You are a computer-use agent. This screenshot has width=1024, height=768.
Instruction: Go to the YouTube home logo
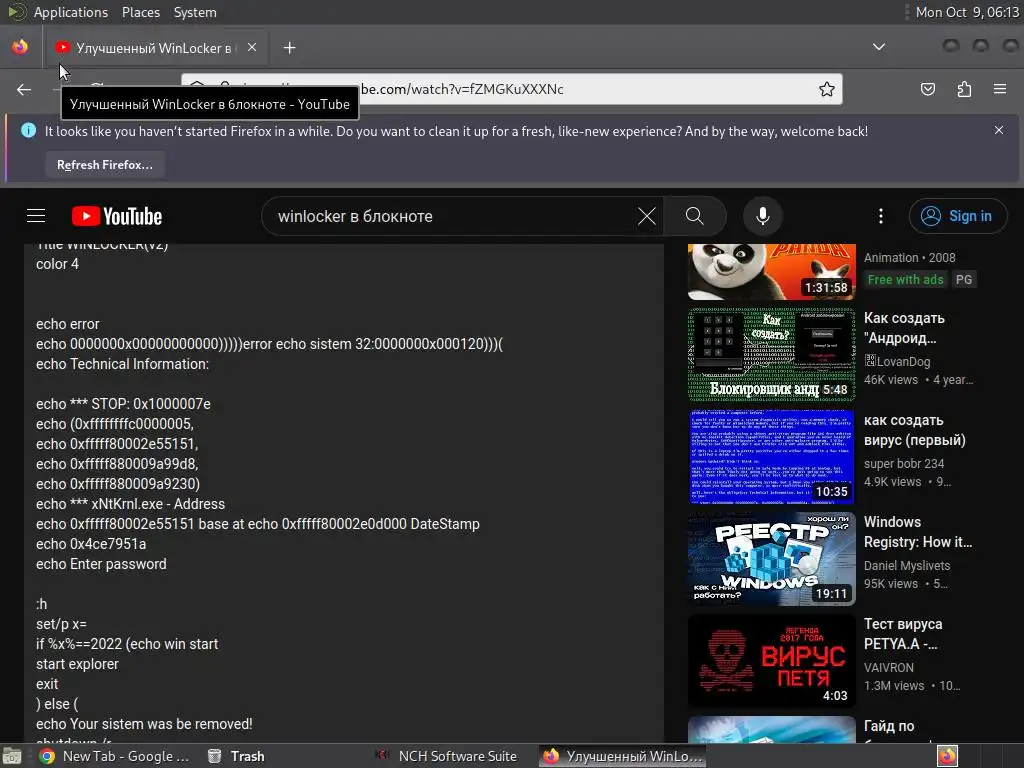click(x=117, y=216)
